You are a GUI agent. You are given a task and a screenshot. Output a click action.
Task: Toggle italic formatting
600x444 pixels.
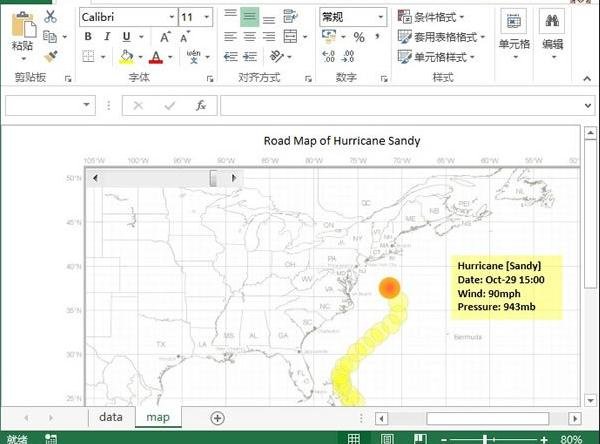(107, 37)
